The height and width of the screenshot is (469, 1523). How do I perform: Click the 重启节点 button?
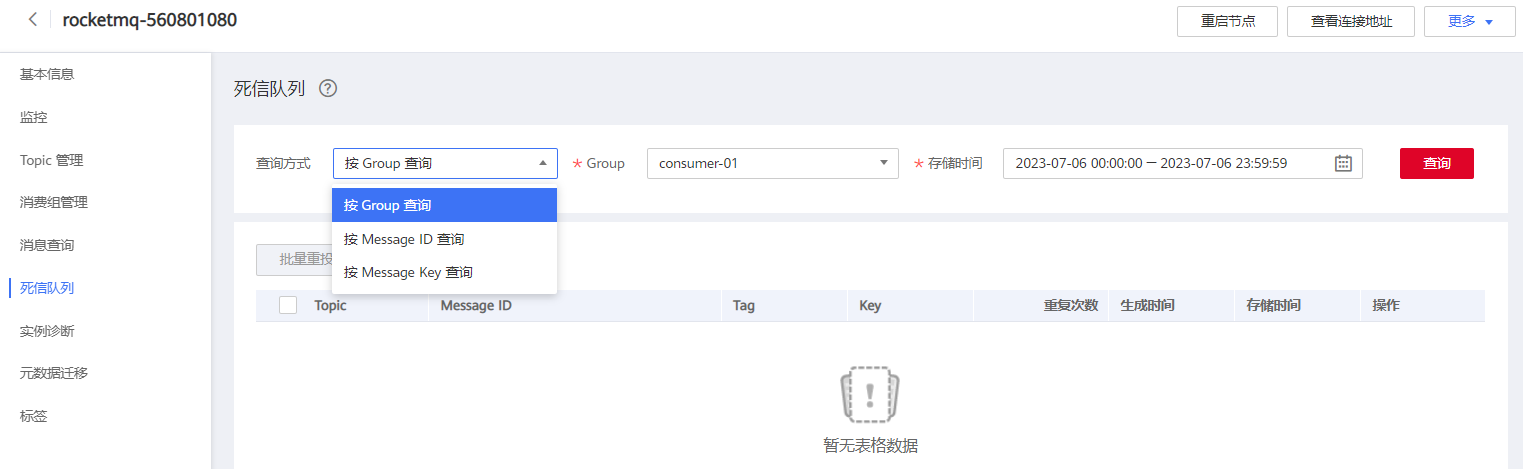tap(1228, 21)
